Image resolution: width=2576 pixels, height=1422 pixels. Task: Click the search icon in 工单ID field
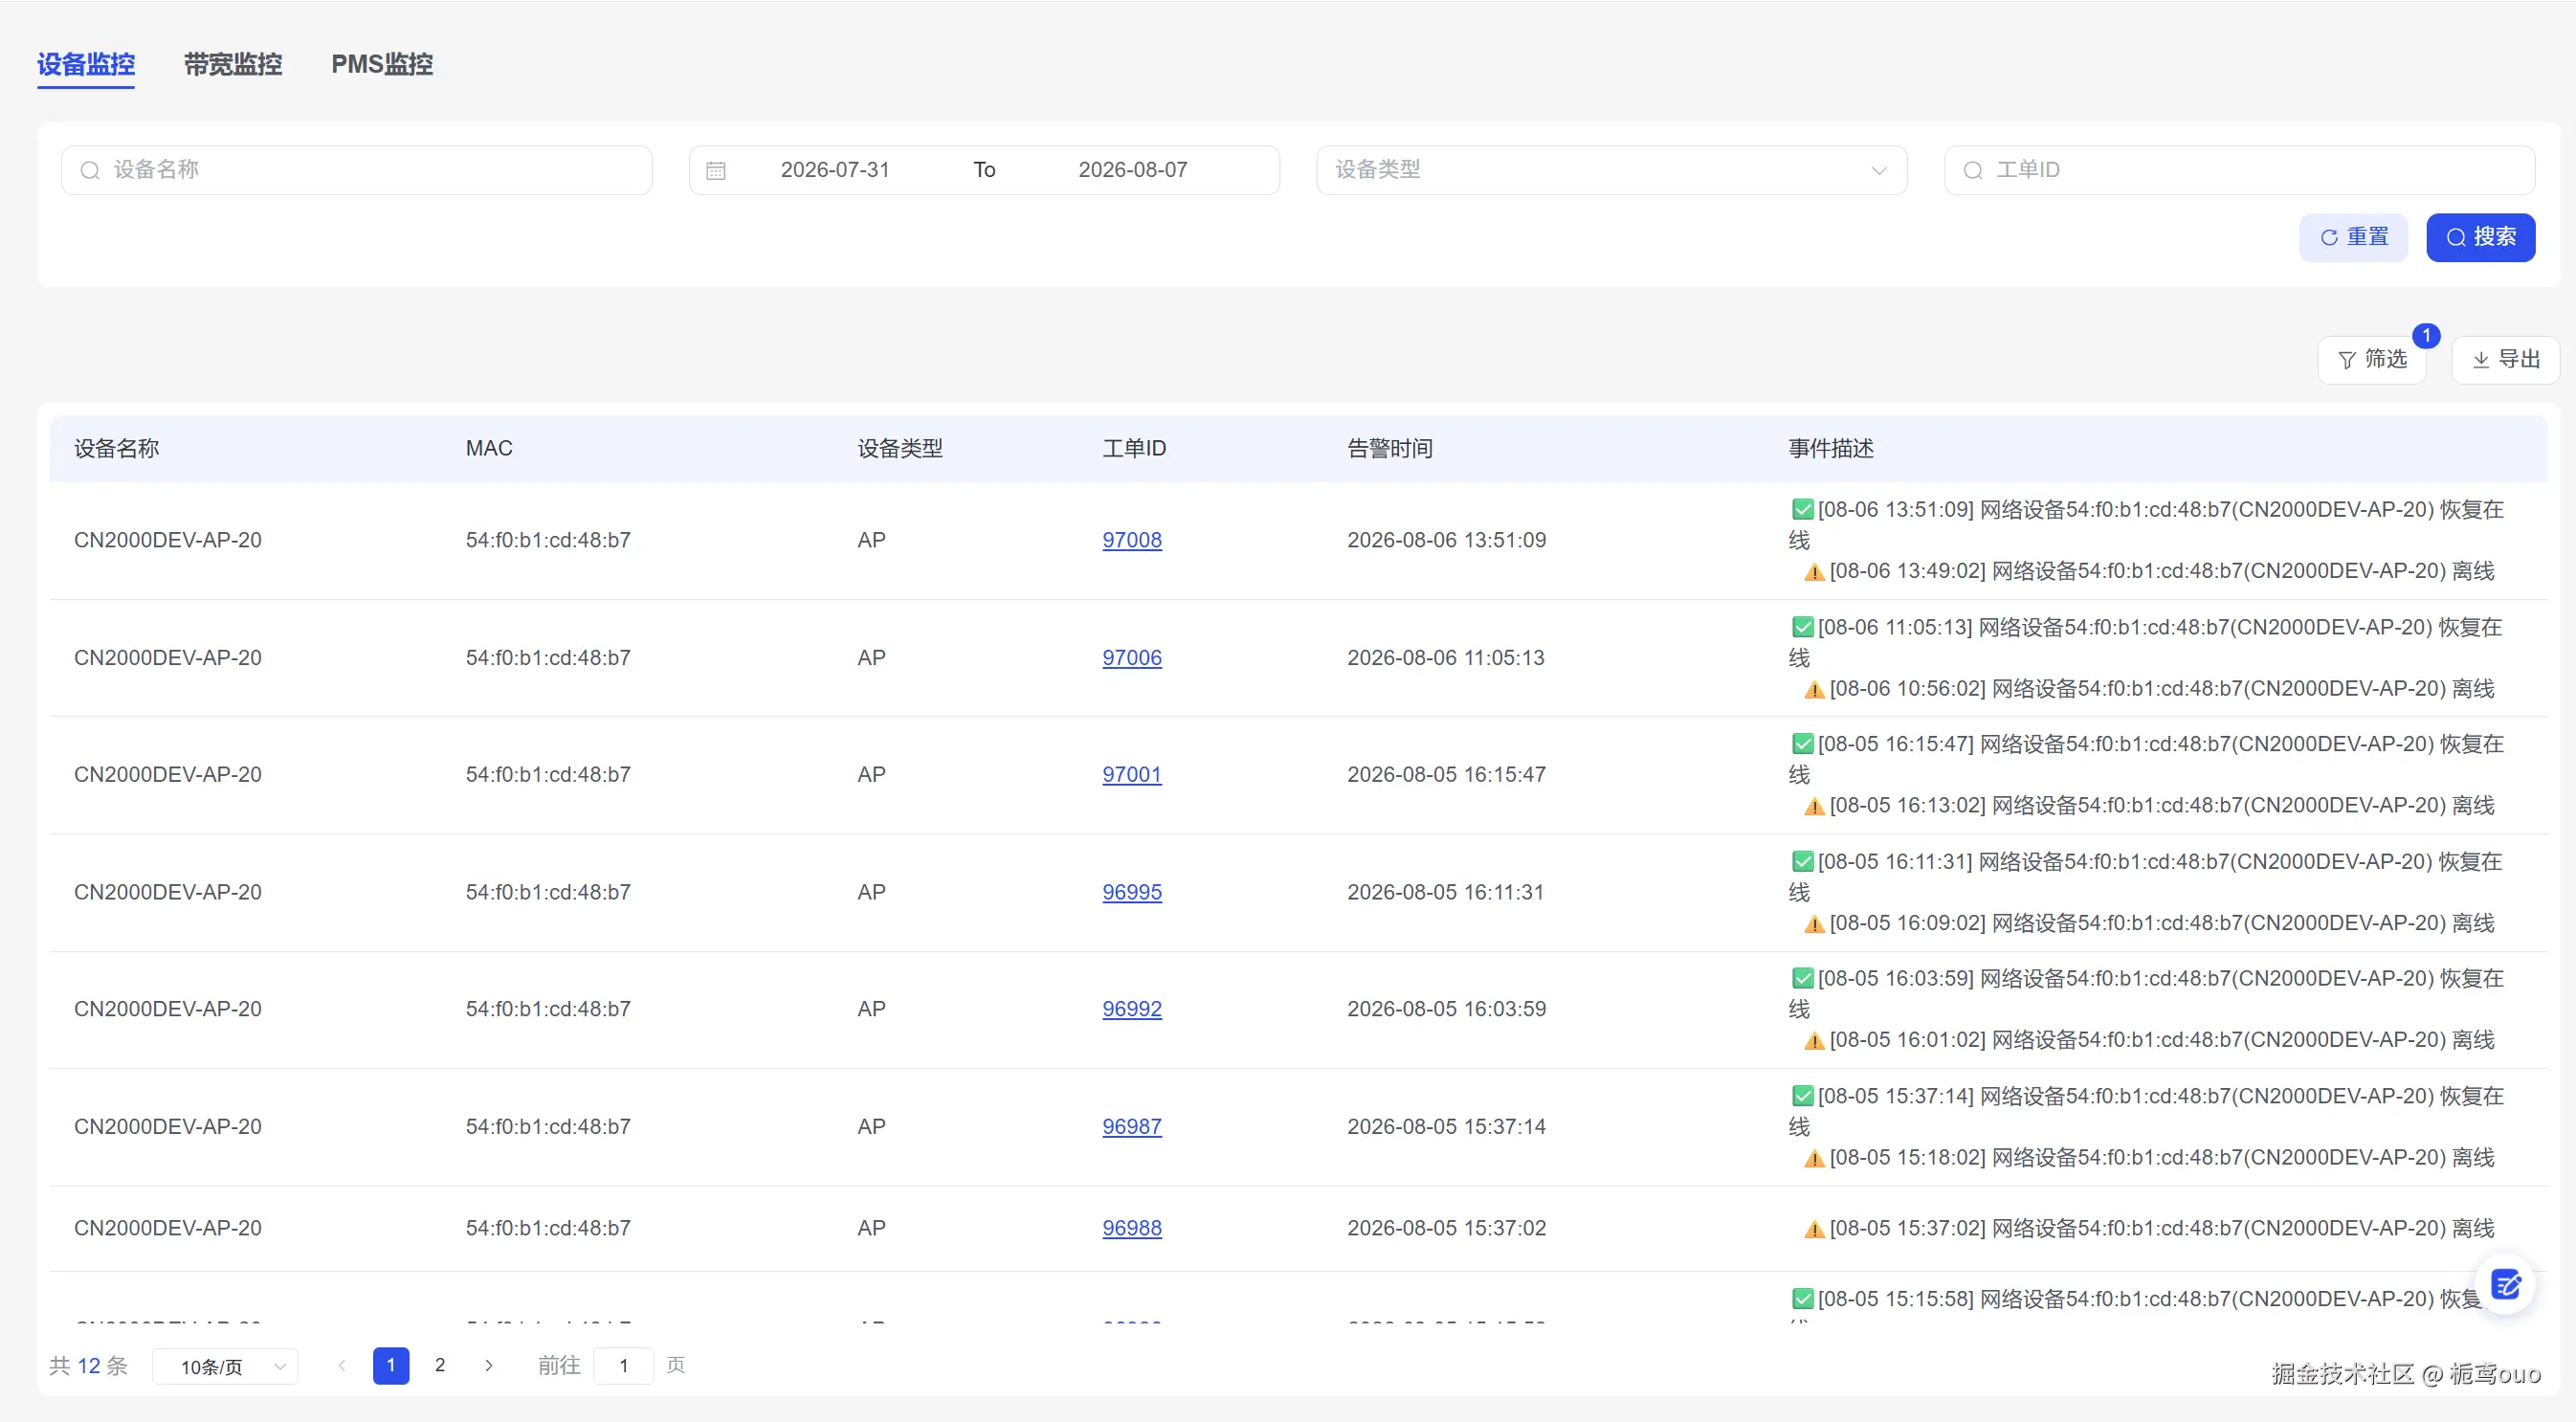[1973, 170]
